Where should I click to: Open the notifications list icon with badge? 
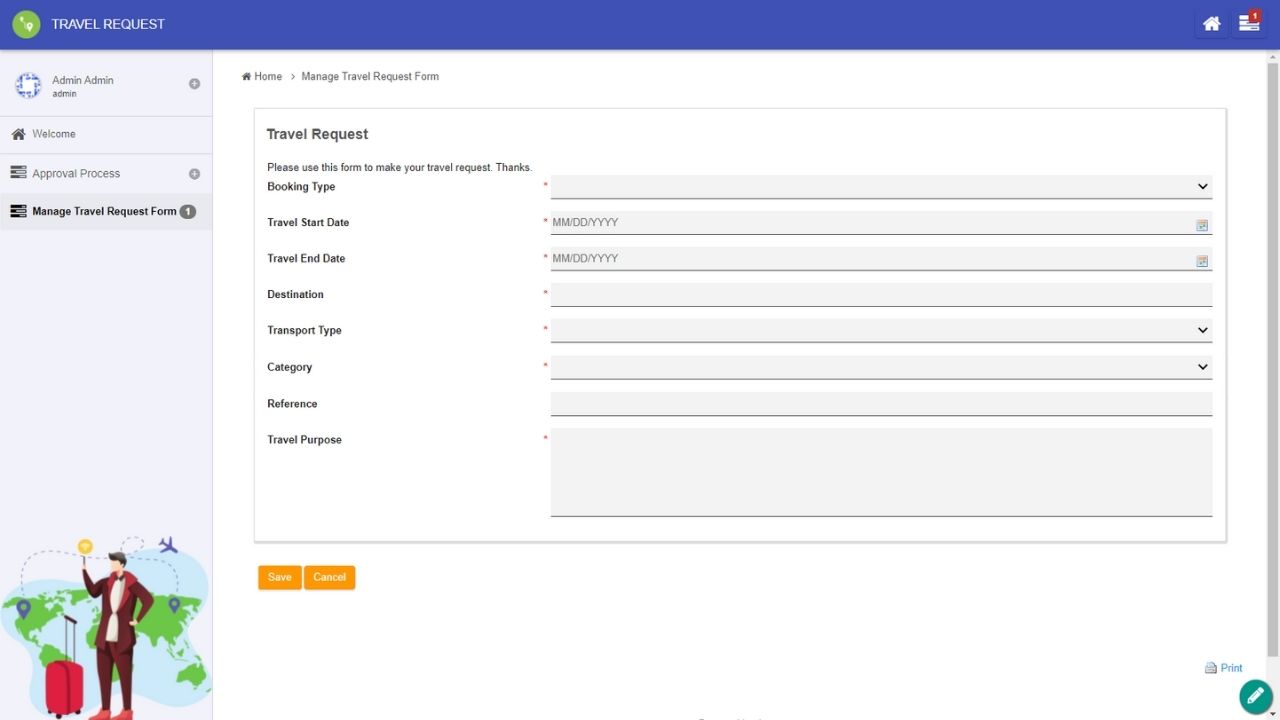1249,24
